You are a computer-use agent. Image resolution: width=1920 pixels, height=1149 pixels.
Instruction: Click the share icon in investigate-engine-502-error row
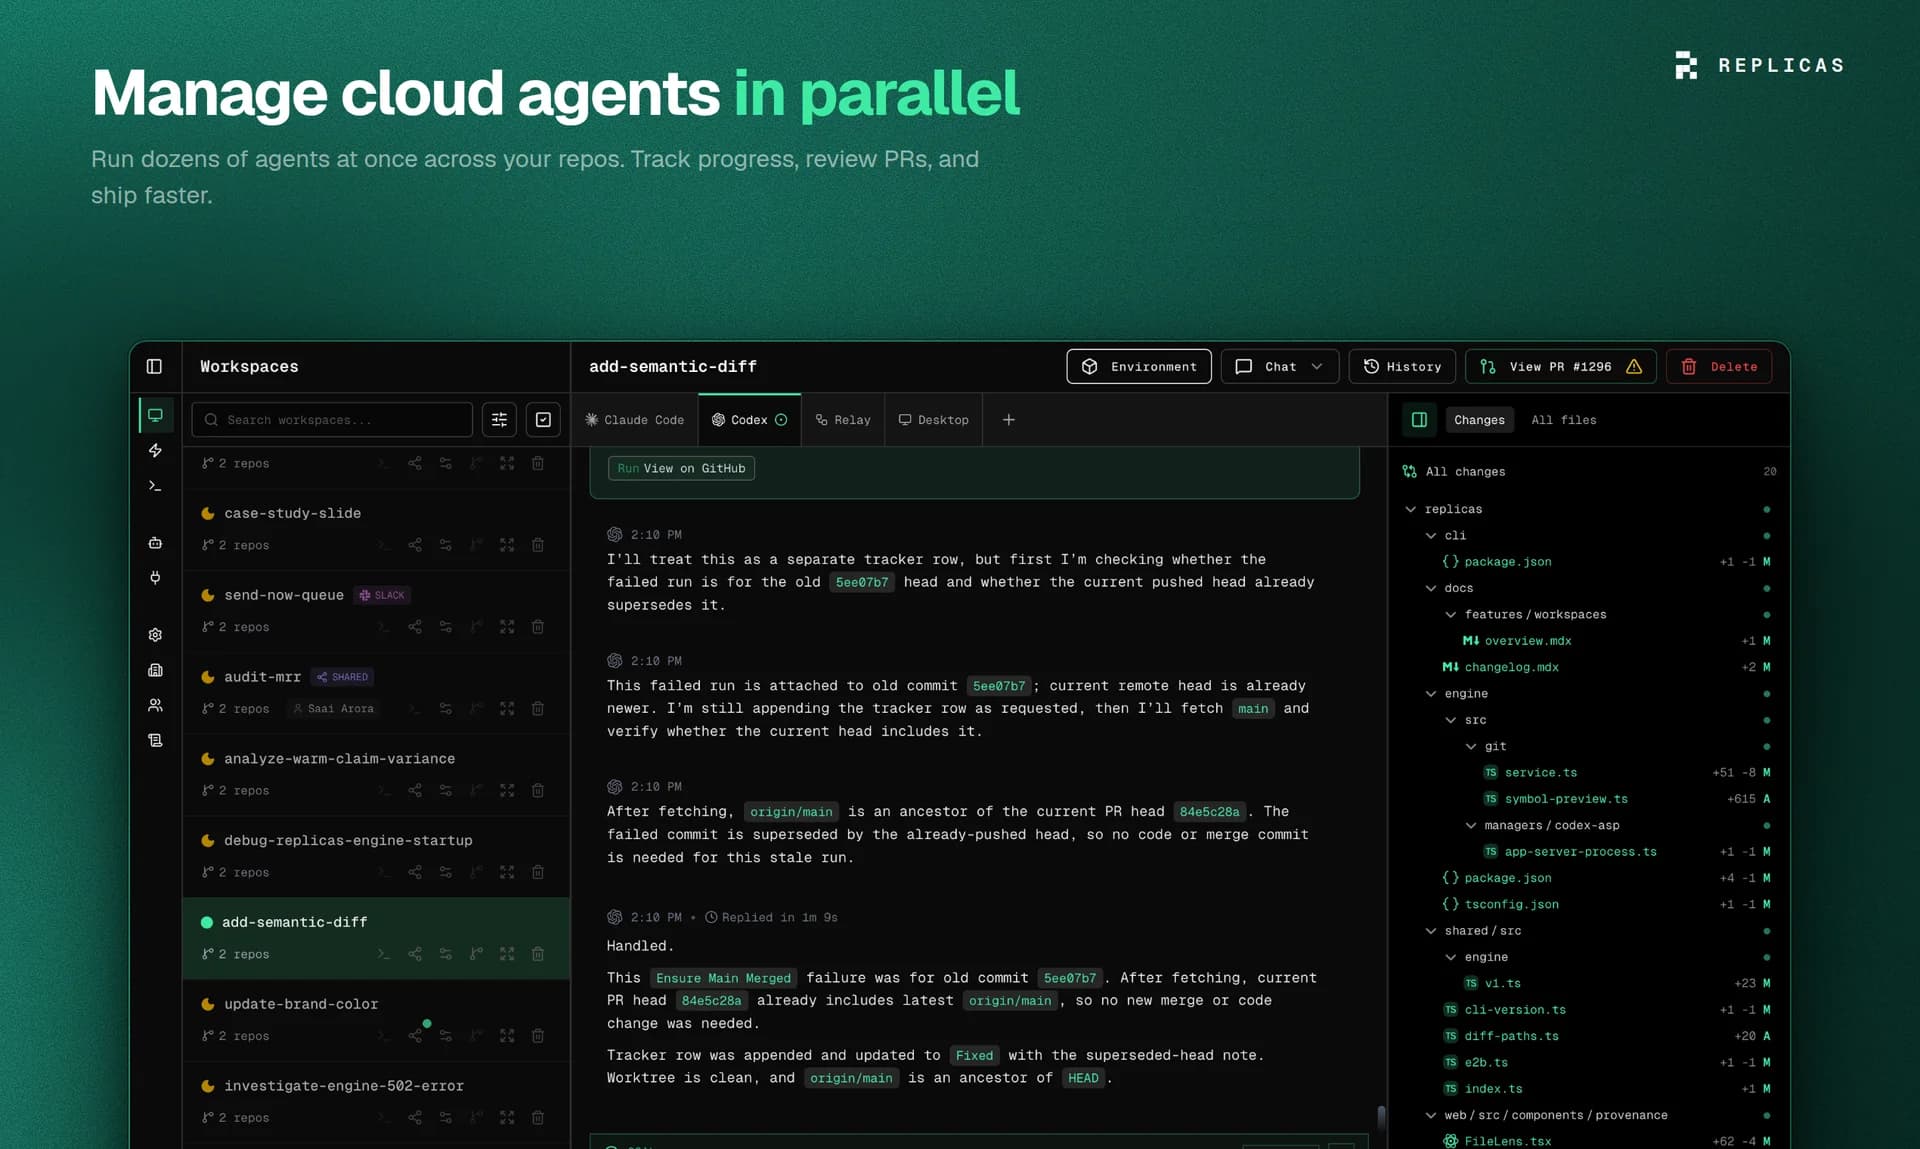[415, 1118]
